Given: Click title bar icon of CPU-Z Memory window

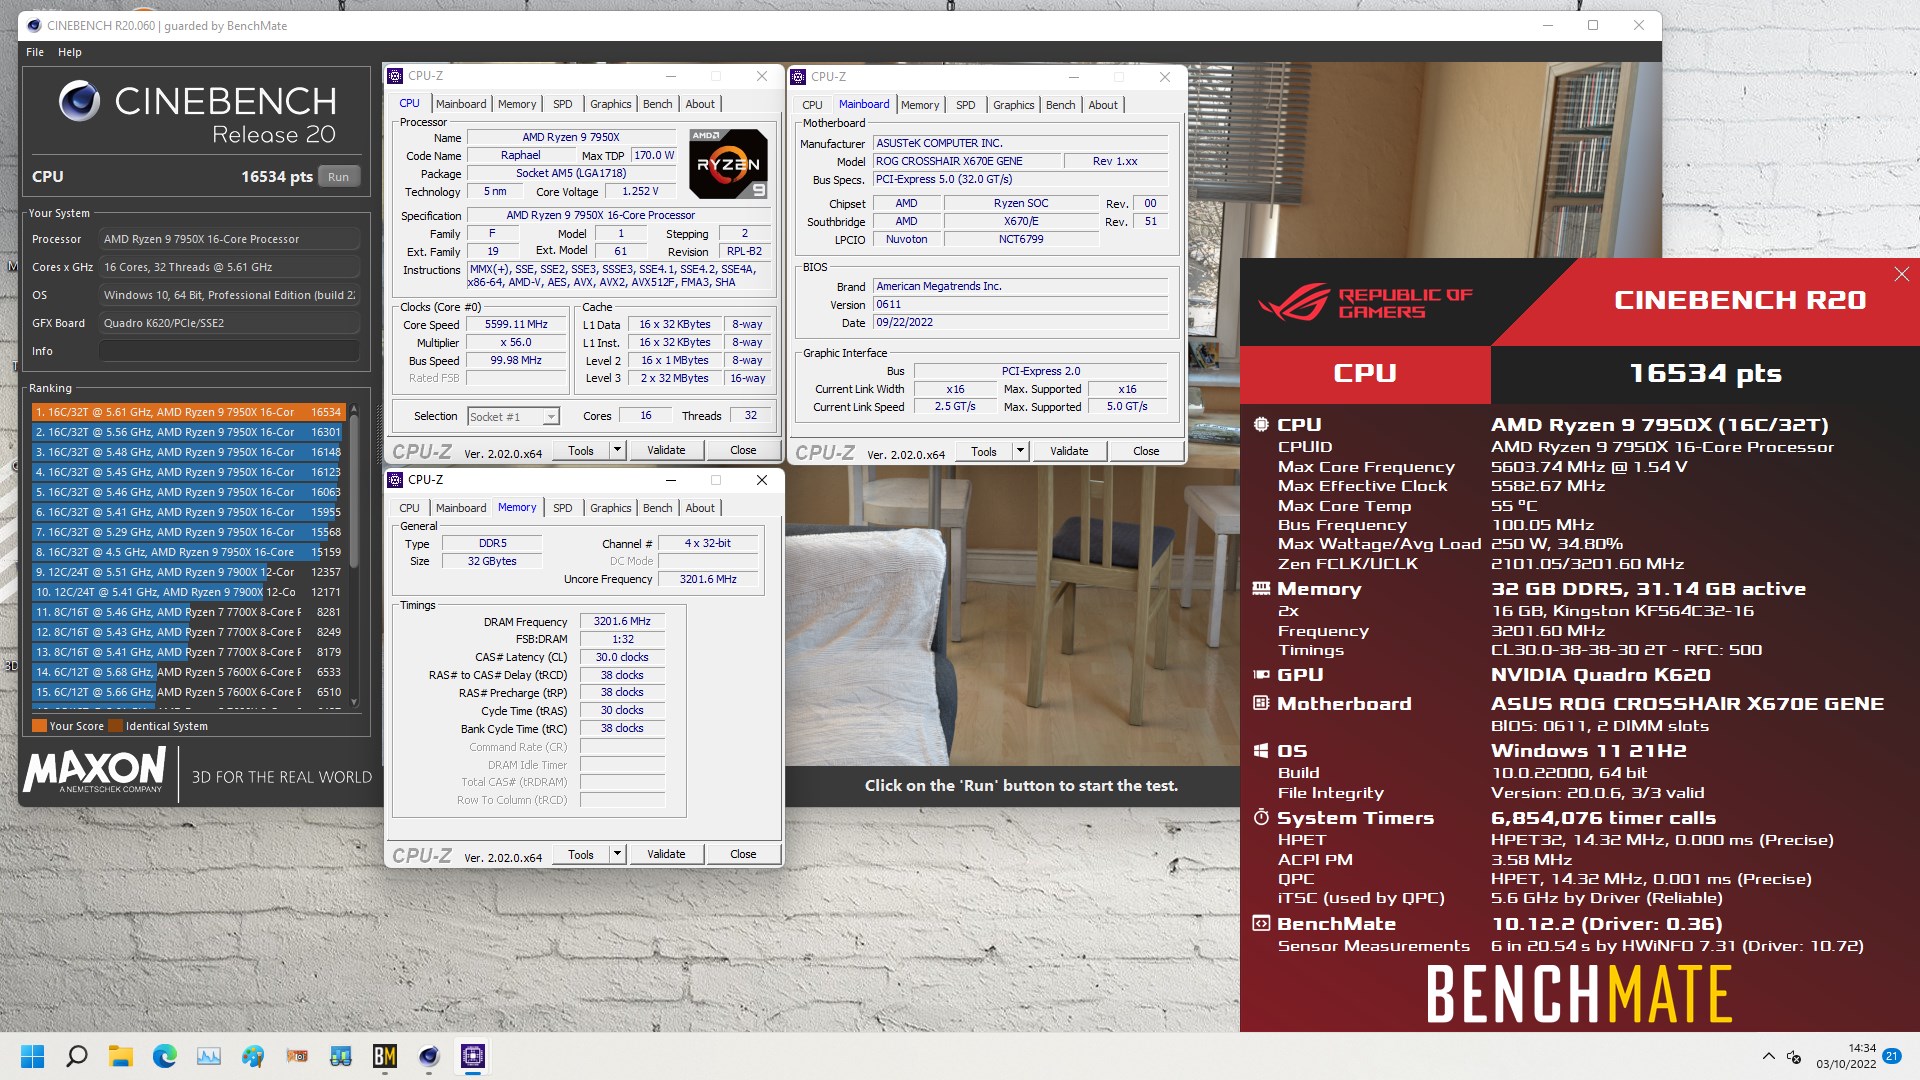Looking at the screenshot, I should tap(396, 480).
